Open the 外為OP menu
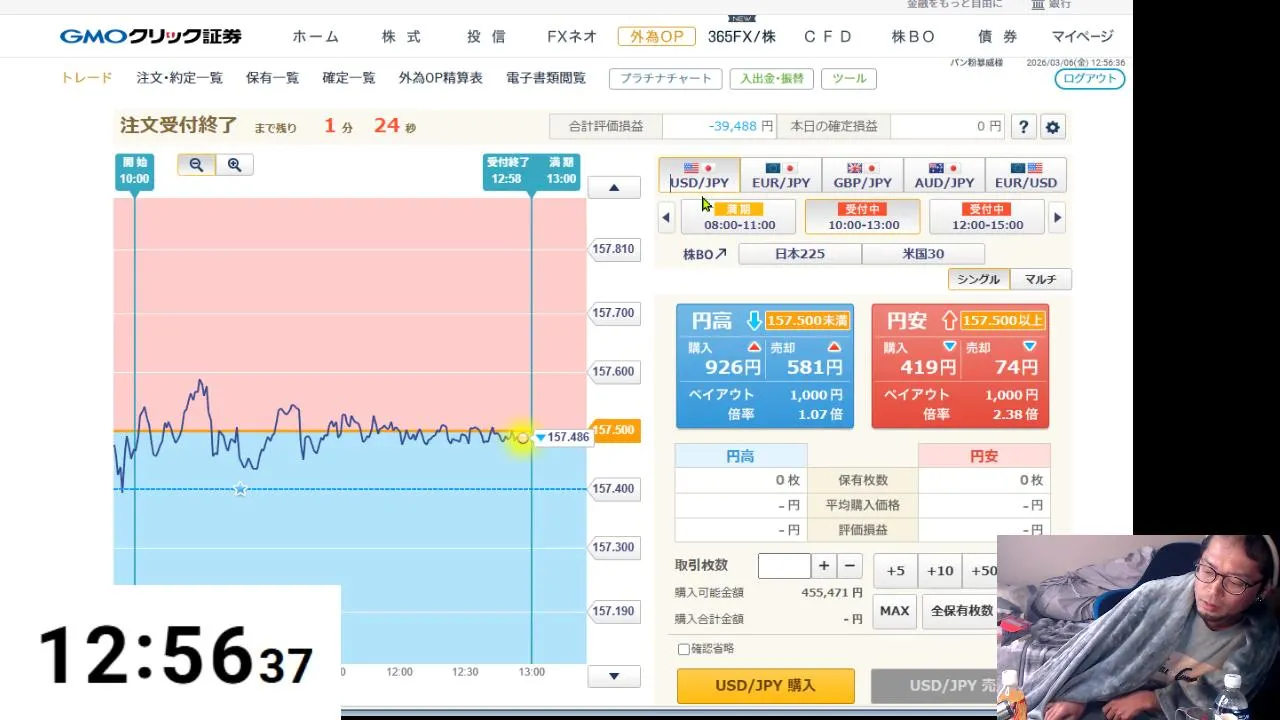 tap(657, 36)
